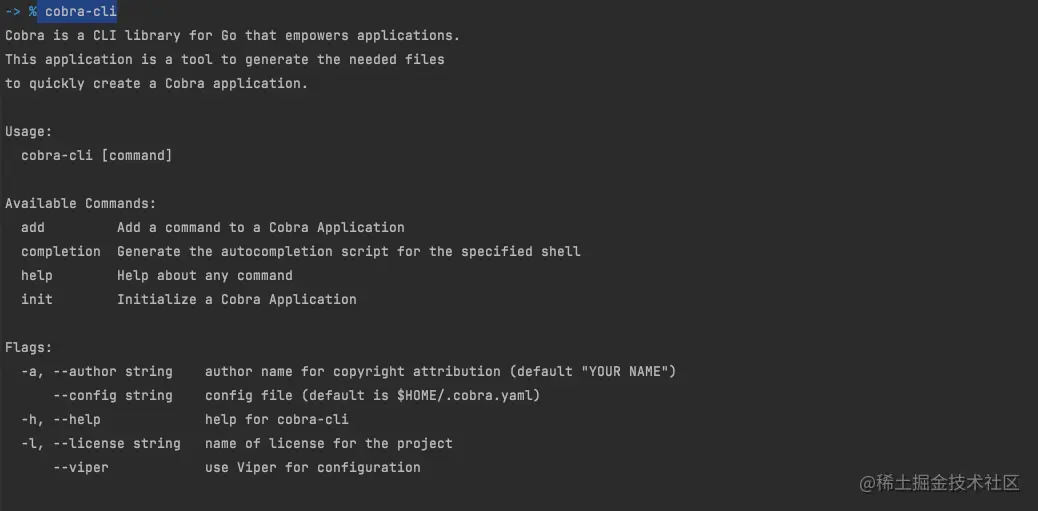
Task: Select the "cobra-cli [command]" usage line
Action: tap(96, 155)
